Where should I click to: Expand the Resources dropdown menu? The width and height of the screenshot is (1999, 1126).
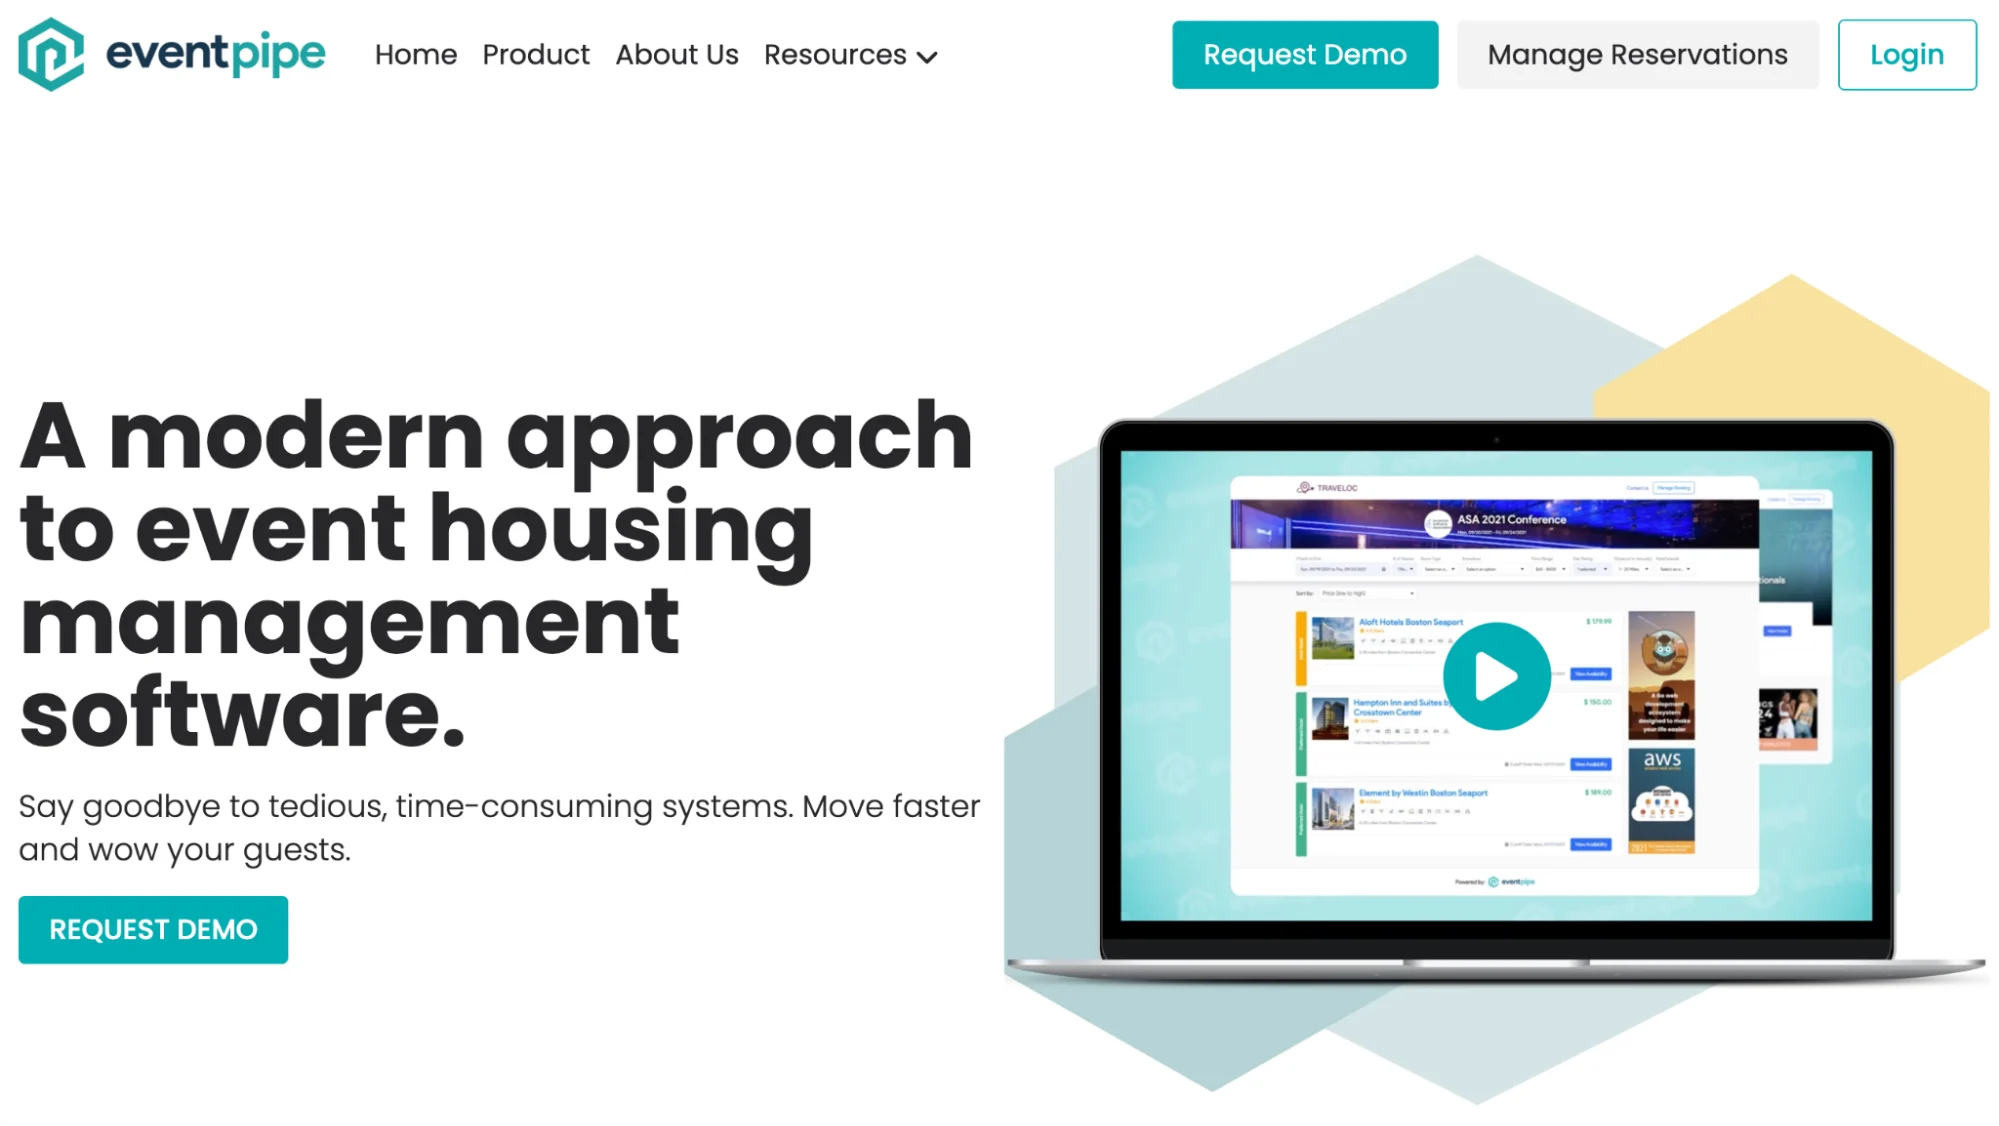pyautogui.click(x=848, y=54)
